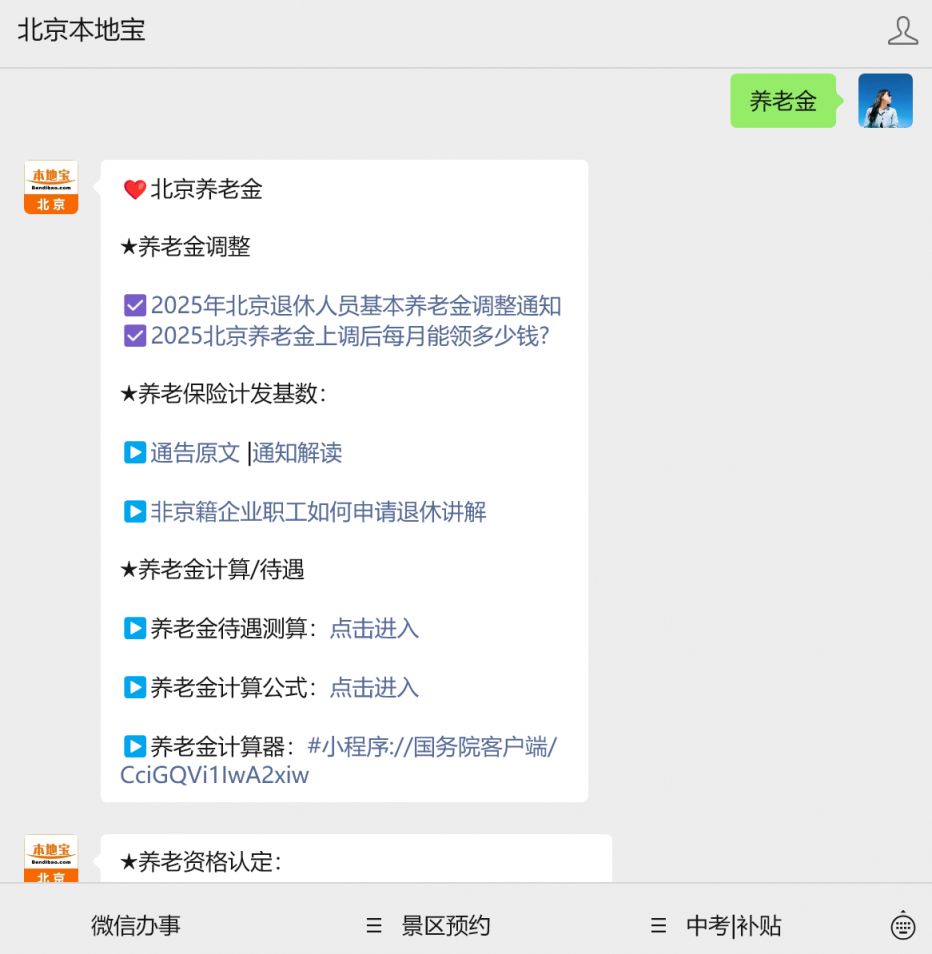
Task: Open the profile icon in the top-right corner
Action: pos(903,31)
